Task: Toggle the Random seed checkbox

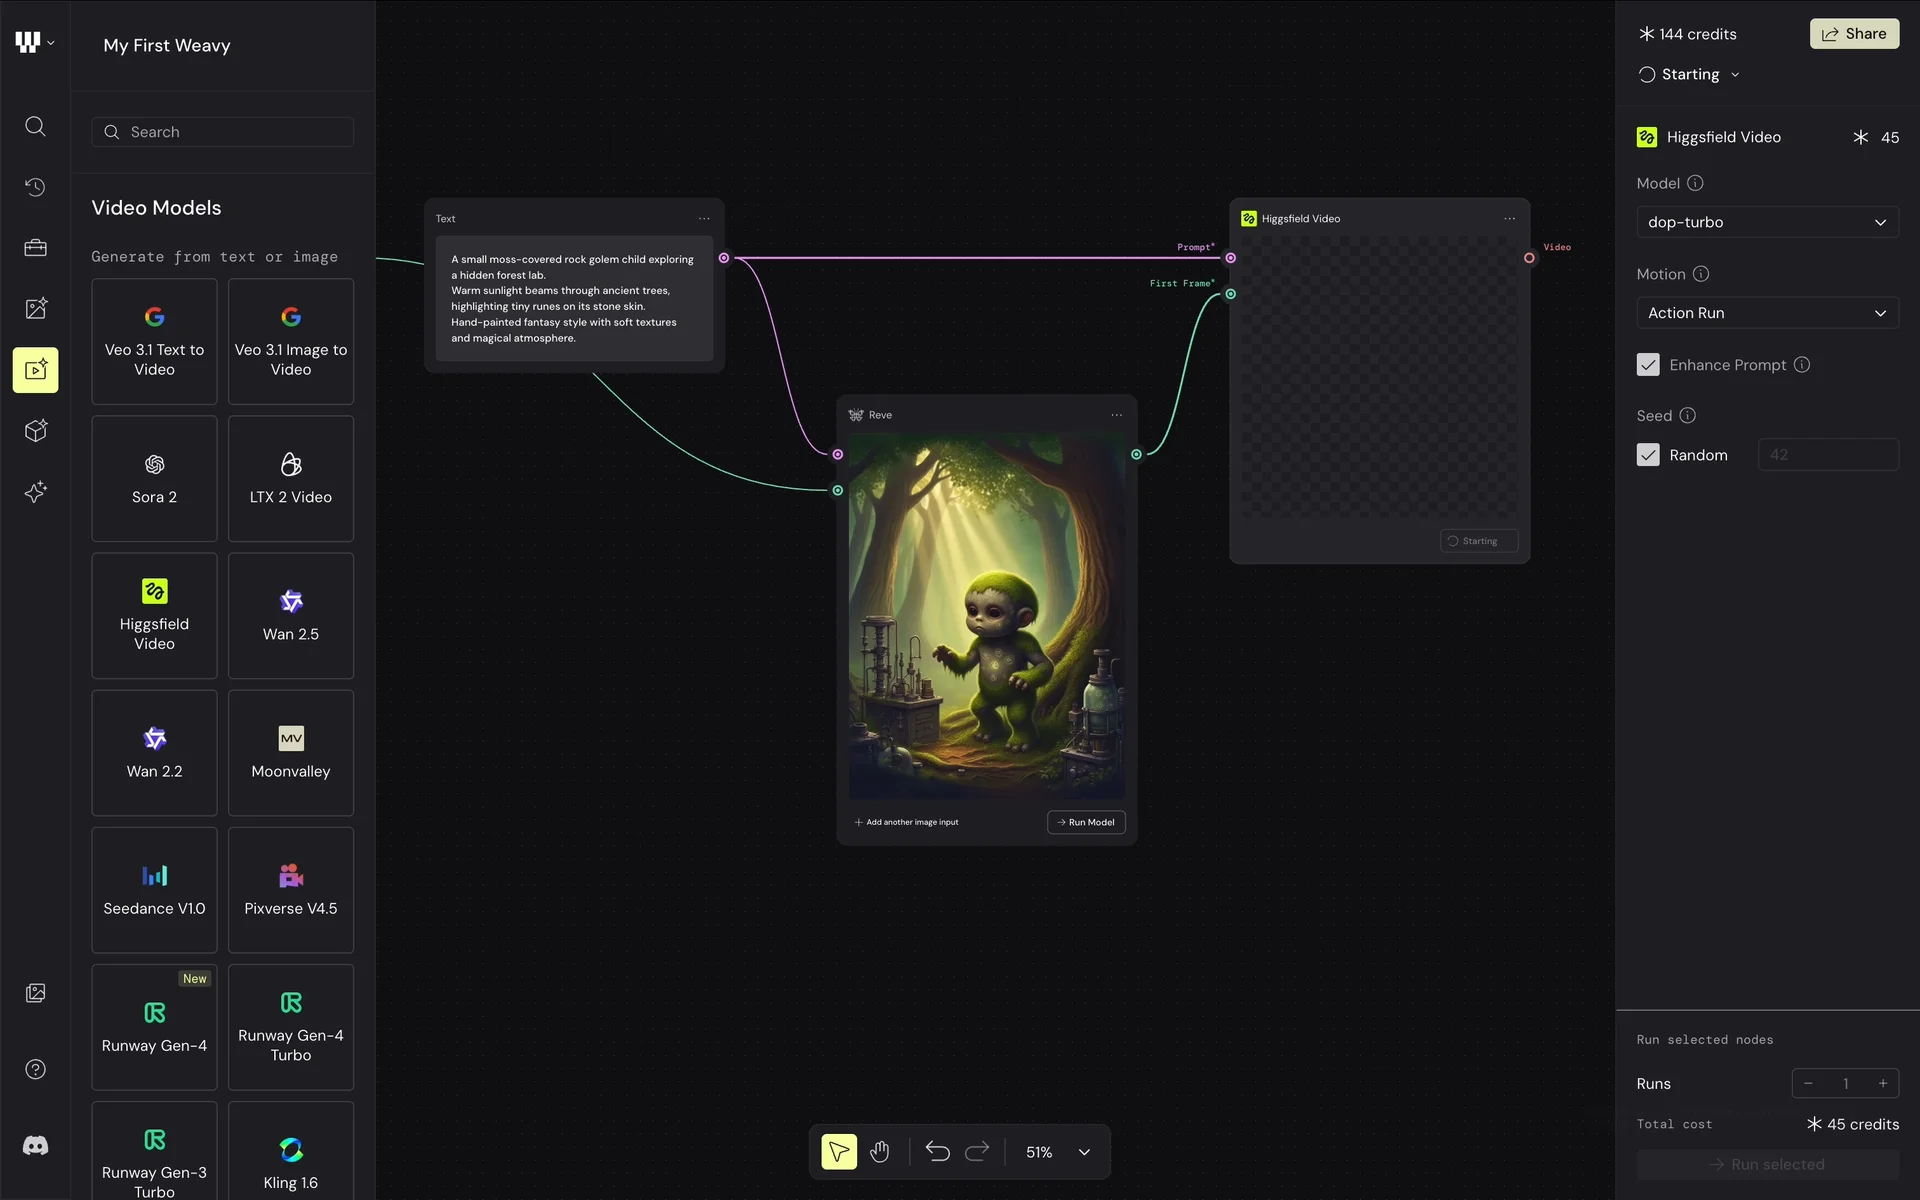Action: tap(1648, 455)
